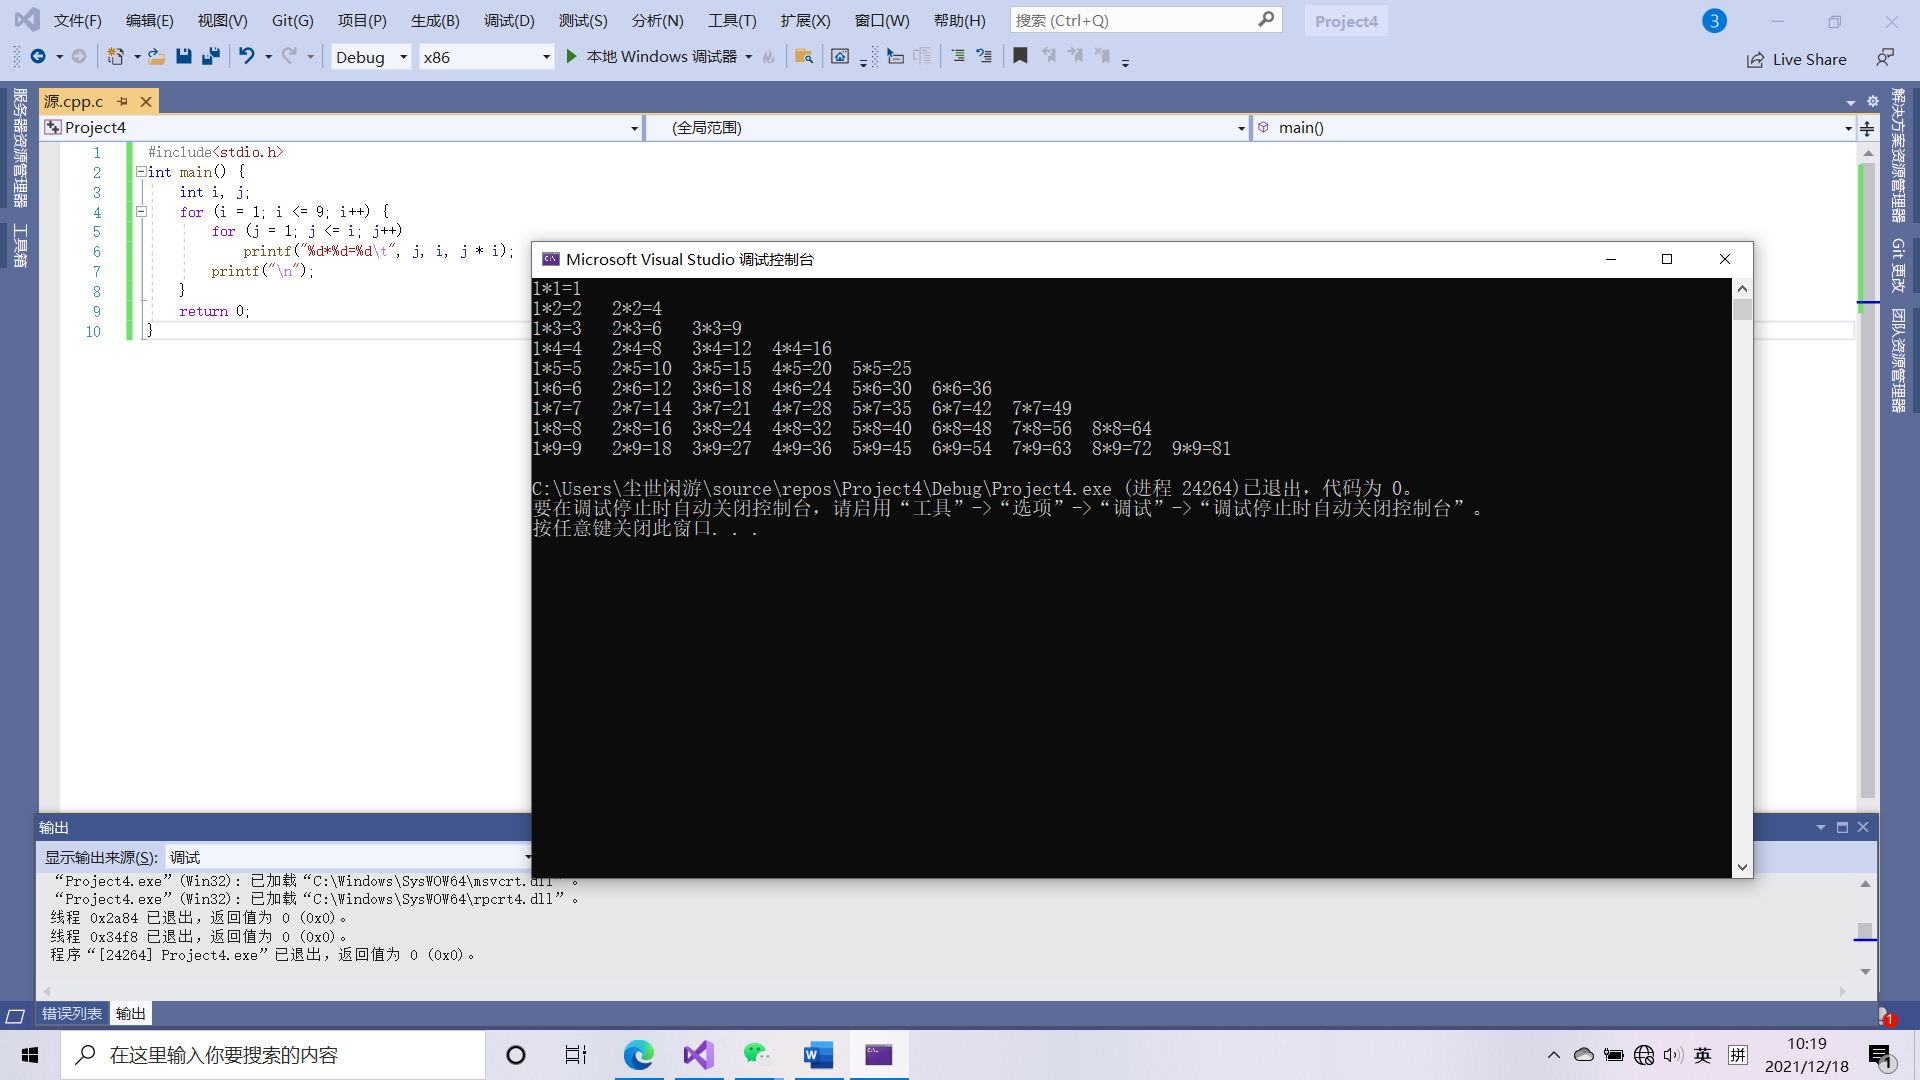Viewport: 1920px width, 1080px height.
Task: Toggle pin on the 源.cpp.c tab
Action: click(123, 101)
